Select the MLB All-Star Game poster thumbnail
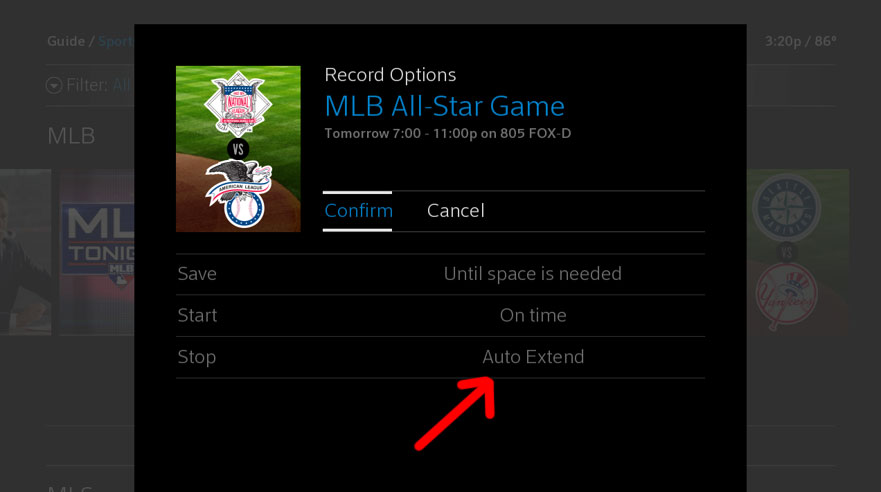The width and height of the screenshot is (881, 492). (x=238, y=149)
